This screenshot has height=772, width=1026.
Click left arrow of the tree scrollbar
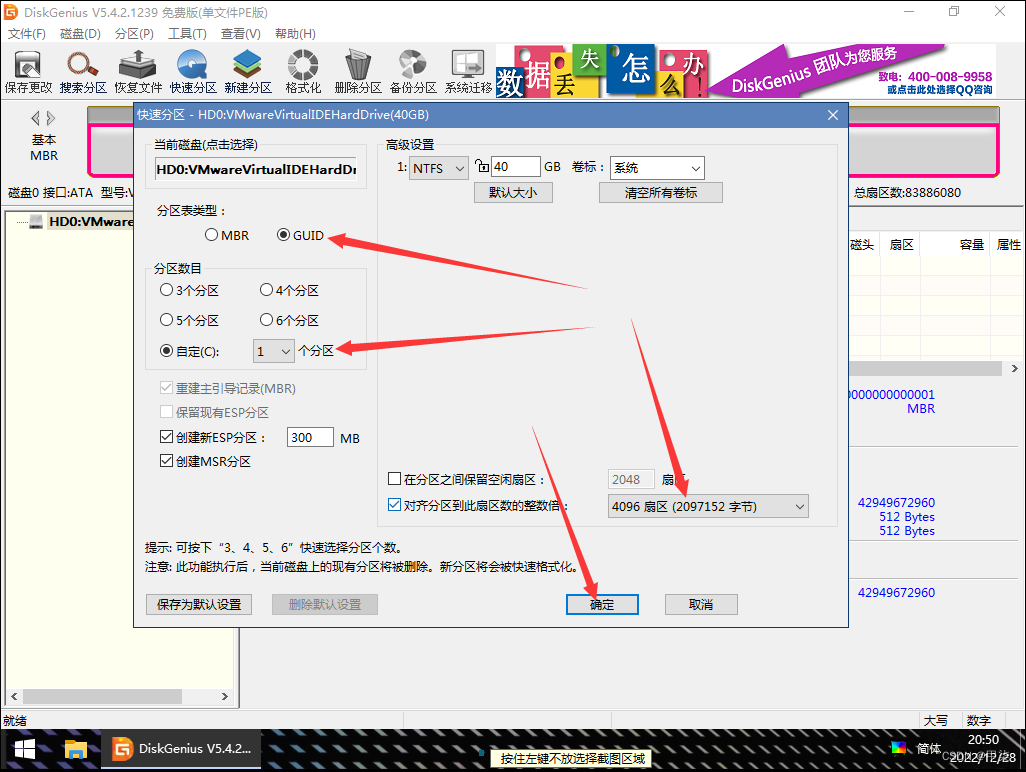(x=14, y=696)
